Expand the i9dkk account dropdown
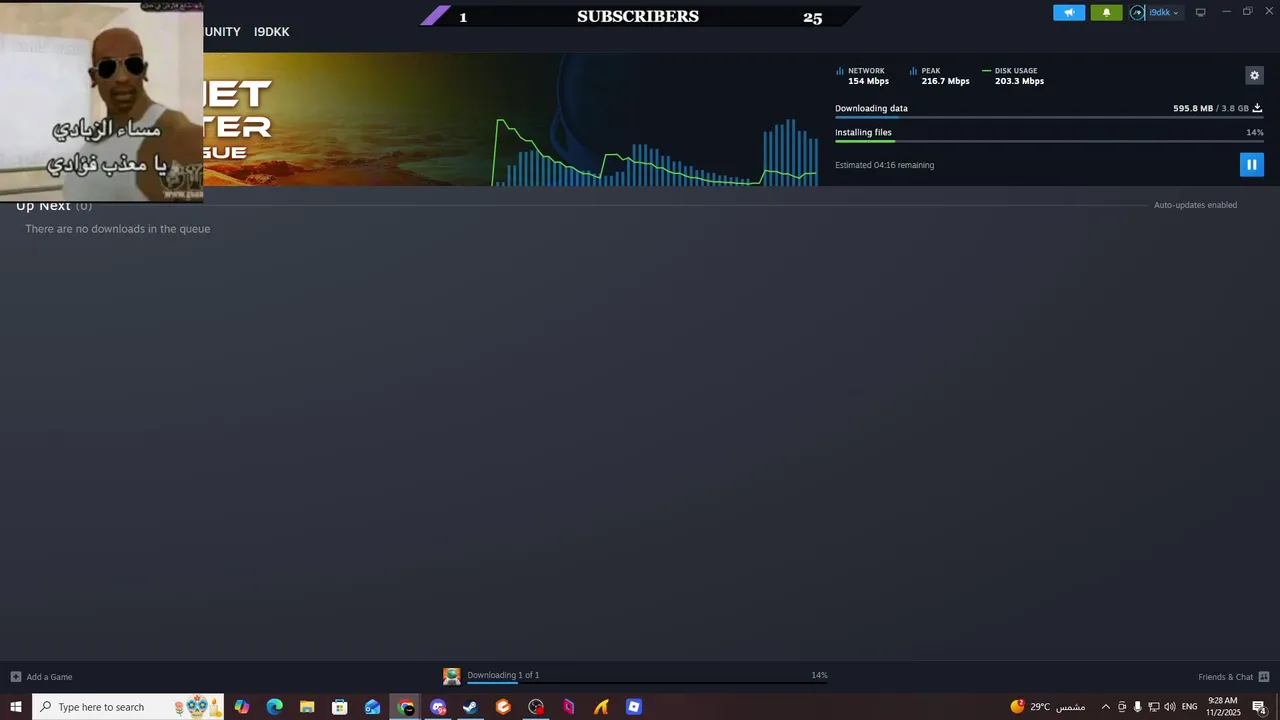Viewport: 1280px width, 720px height. (x=1163, y=13)
